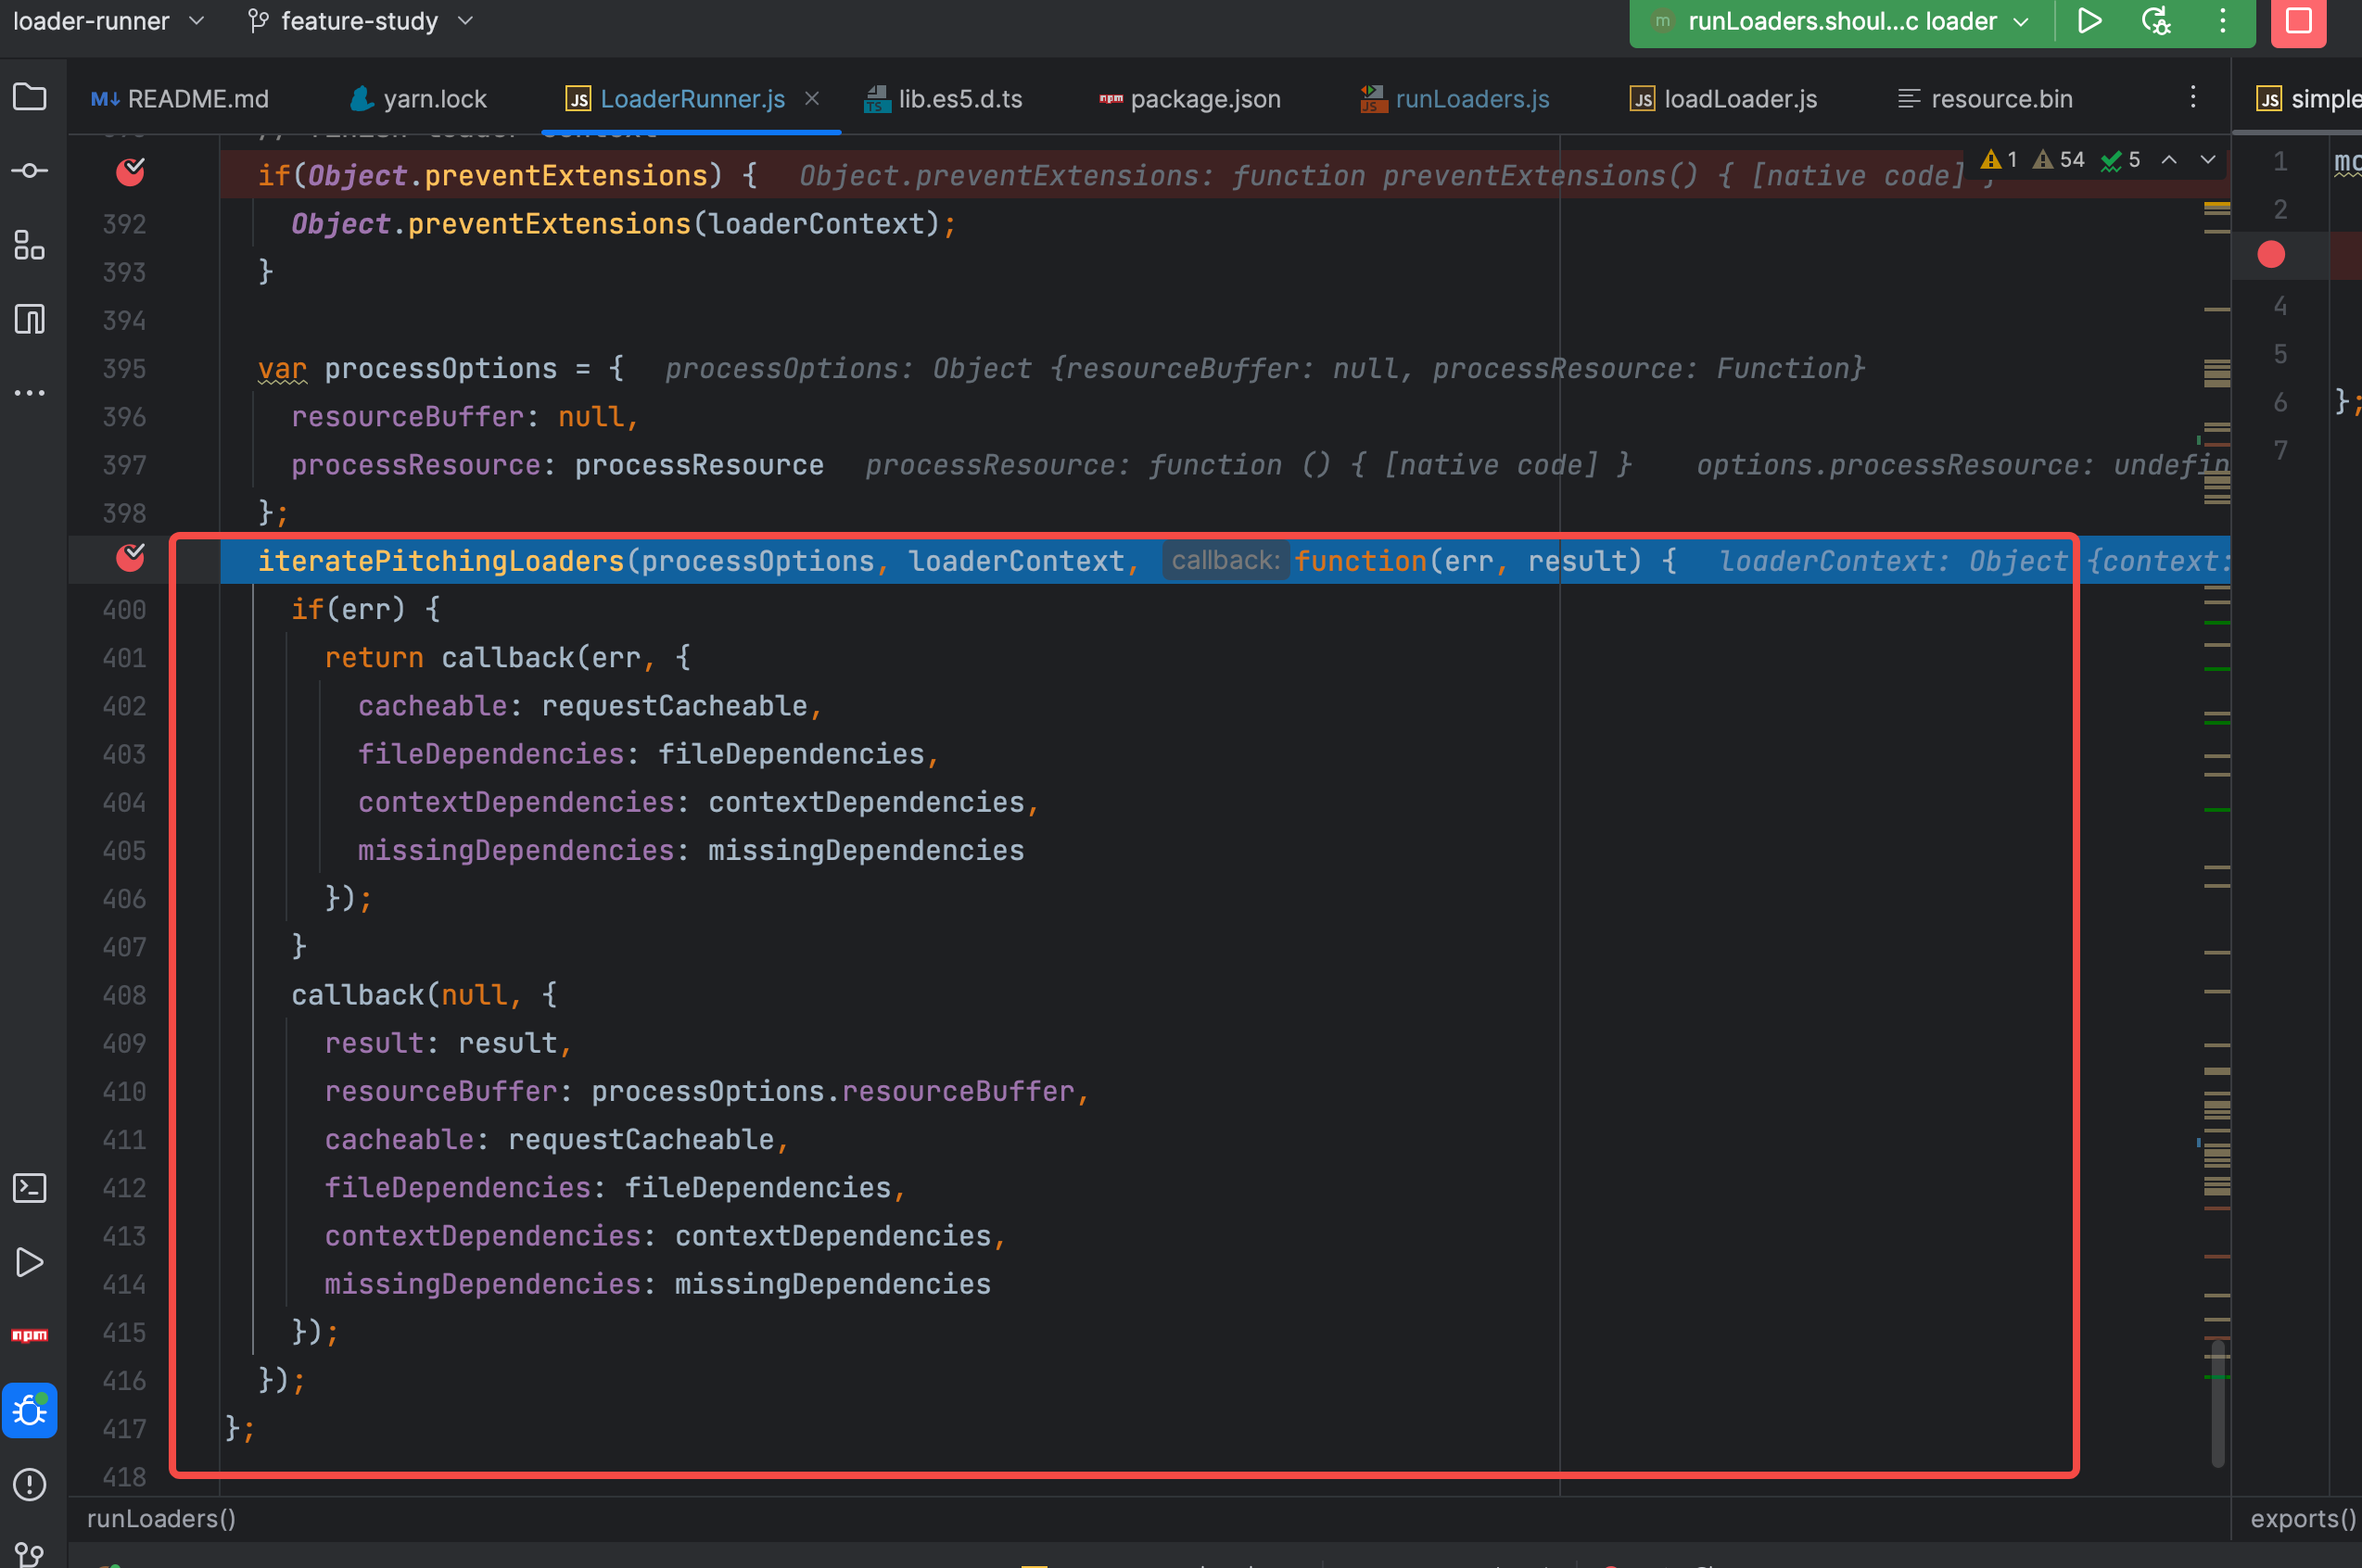Jump to the next highlighted error arrow

[2207, 160]
